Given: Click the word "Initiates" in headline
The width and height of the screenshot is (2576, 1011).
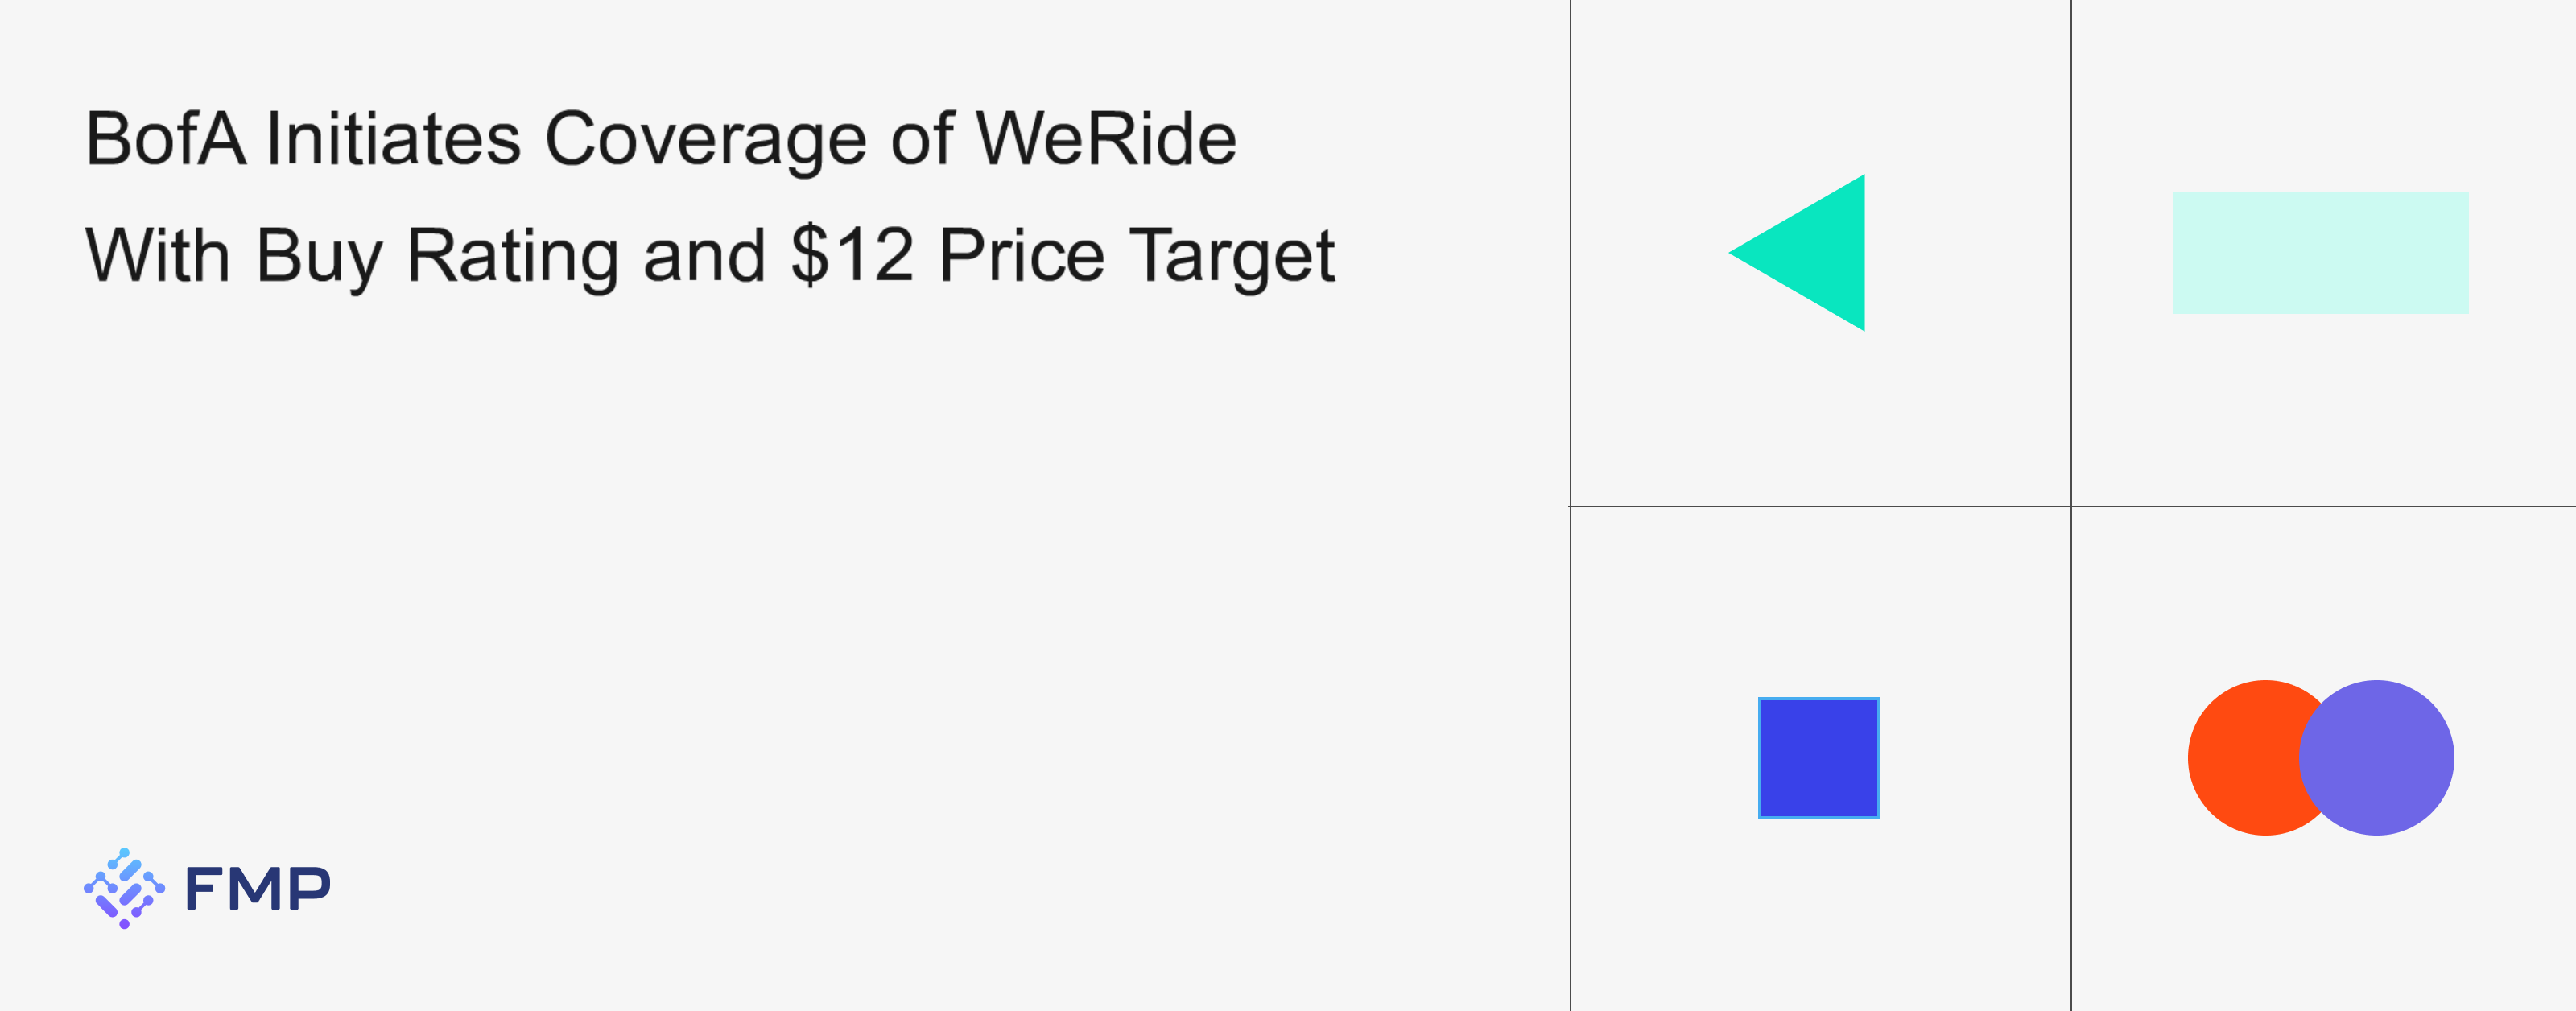Looking at the screenshot, I should [x=393, y=139].
